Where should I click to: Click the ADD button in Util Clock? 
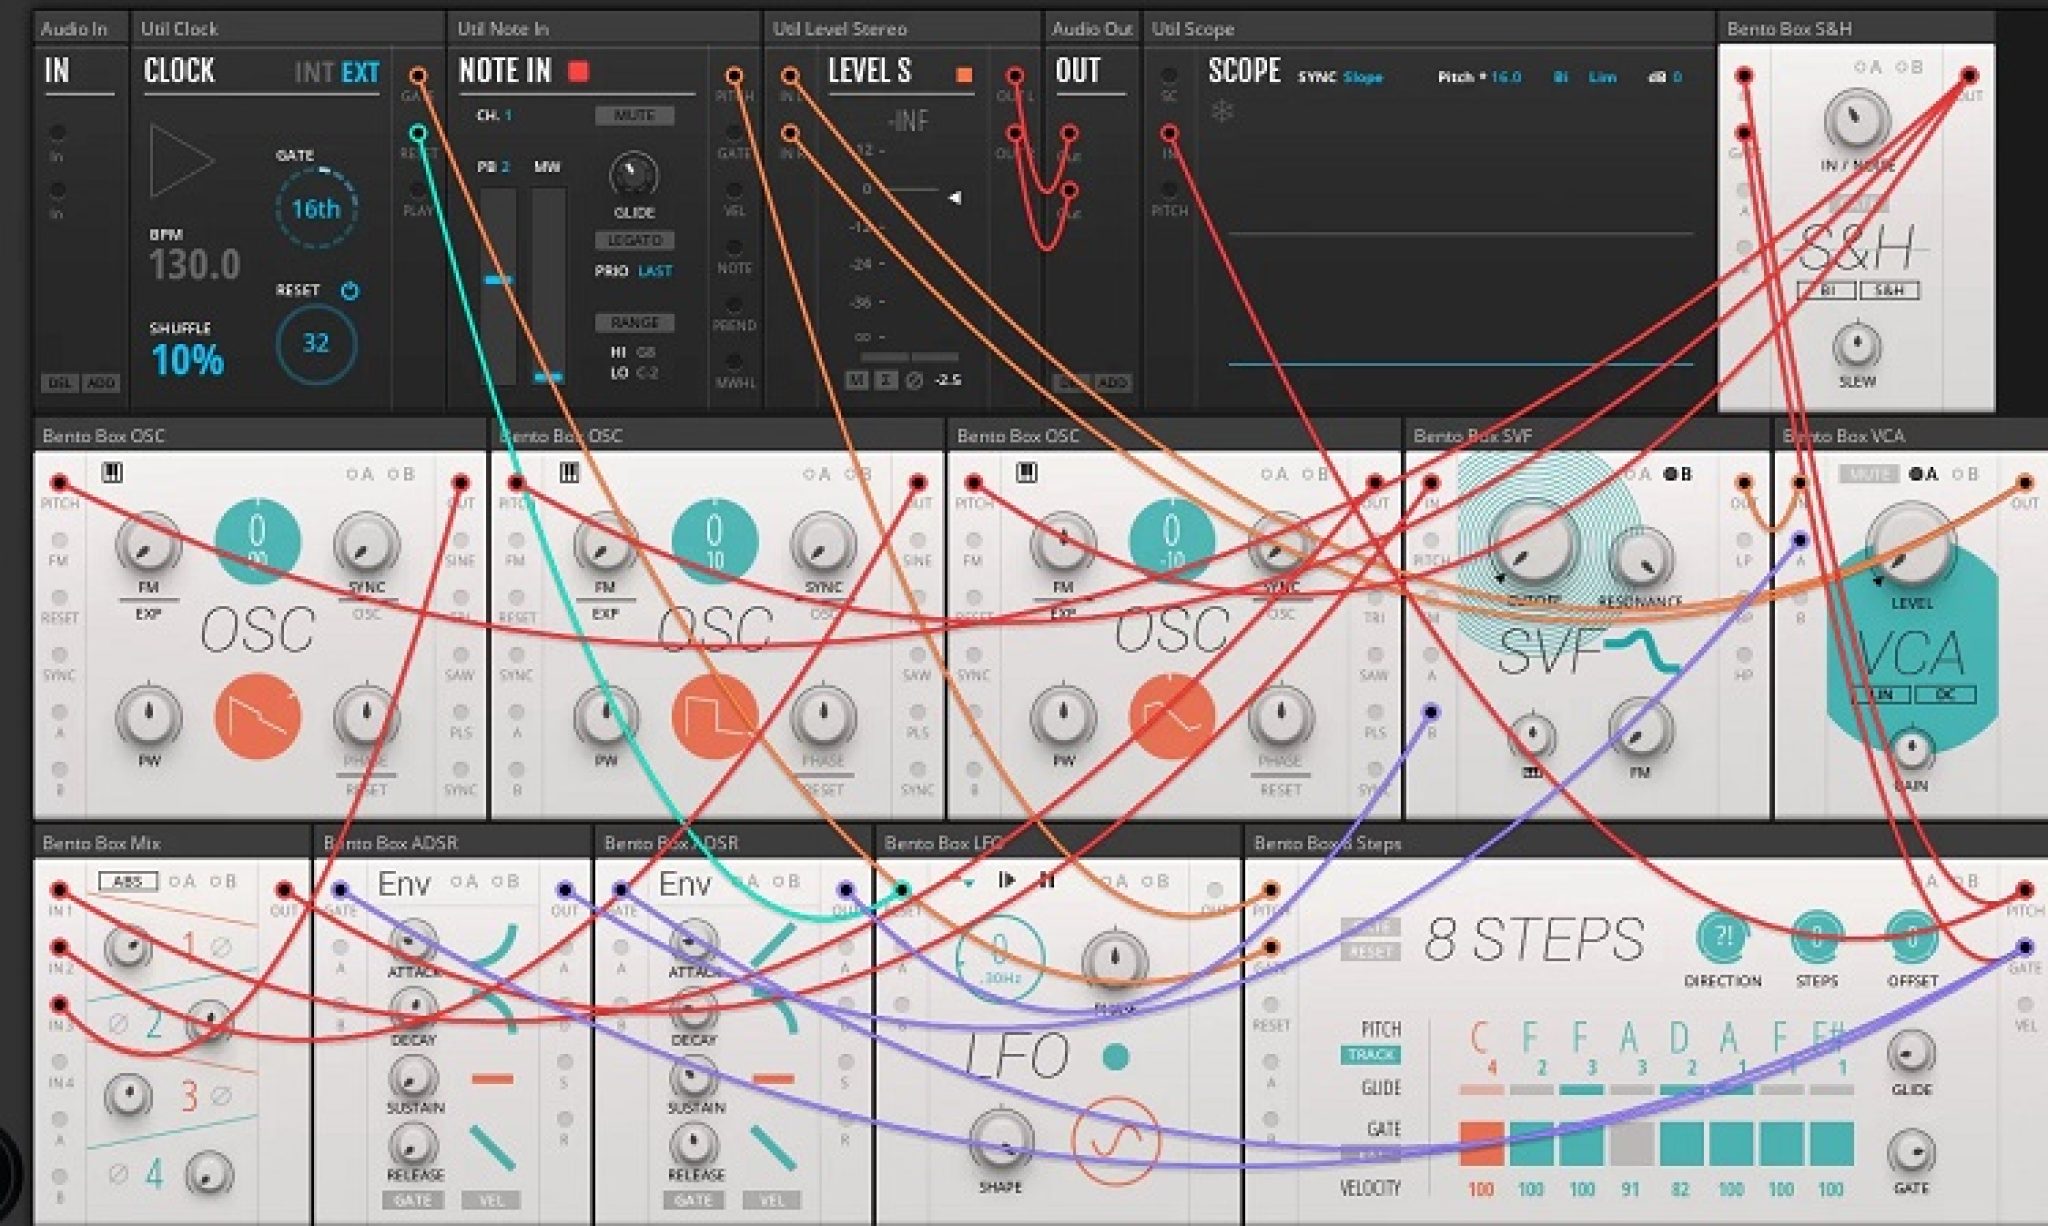[103, 381]
